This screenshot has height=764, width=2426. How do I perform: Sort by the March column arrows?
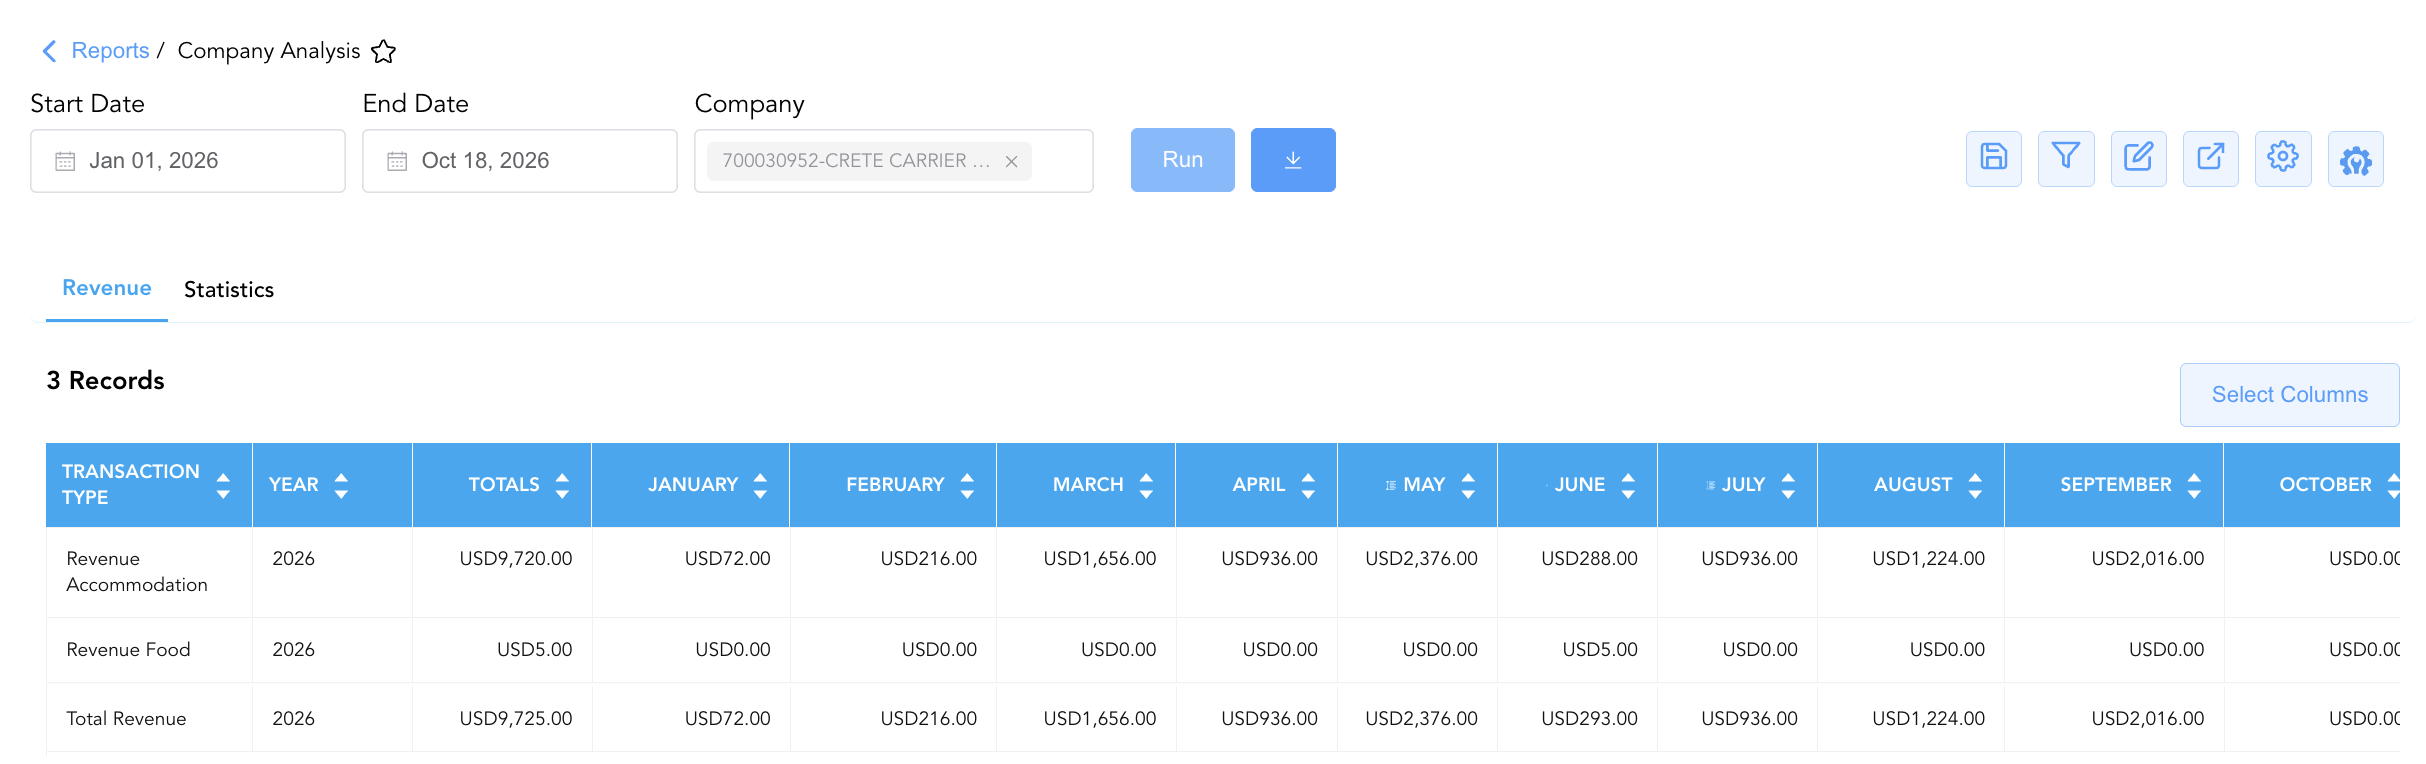(1146, 485)
